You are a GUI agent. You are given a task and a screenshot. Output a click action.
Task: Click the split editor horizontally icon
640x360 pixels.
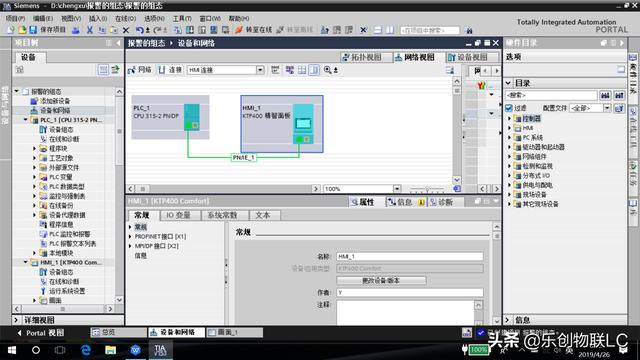coord(378,30)
